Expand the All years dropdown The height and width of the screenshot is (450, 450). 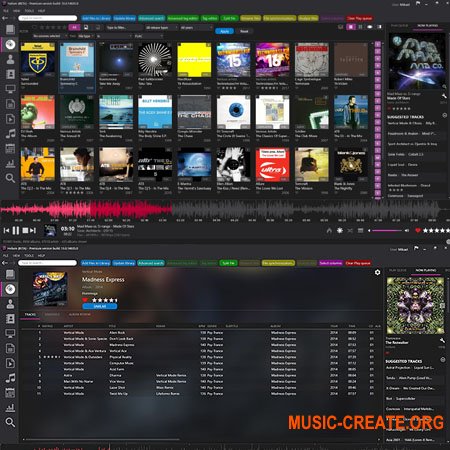pyautogui.click(x=195, y=28)
